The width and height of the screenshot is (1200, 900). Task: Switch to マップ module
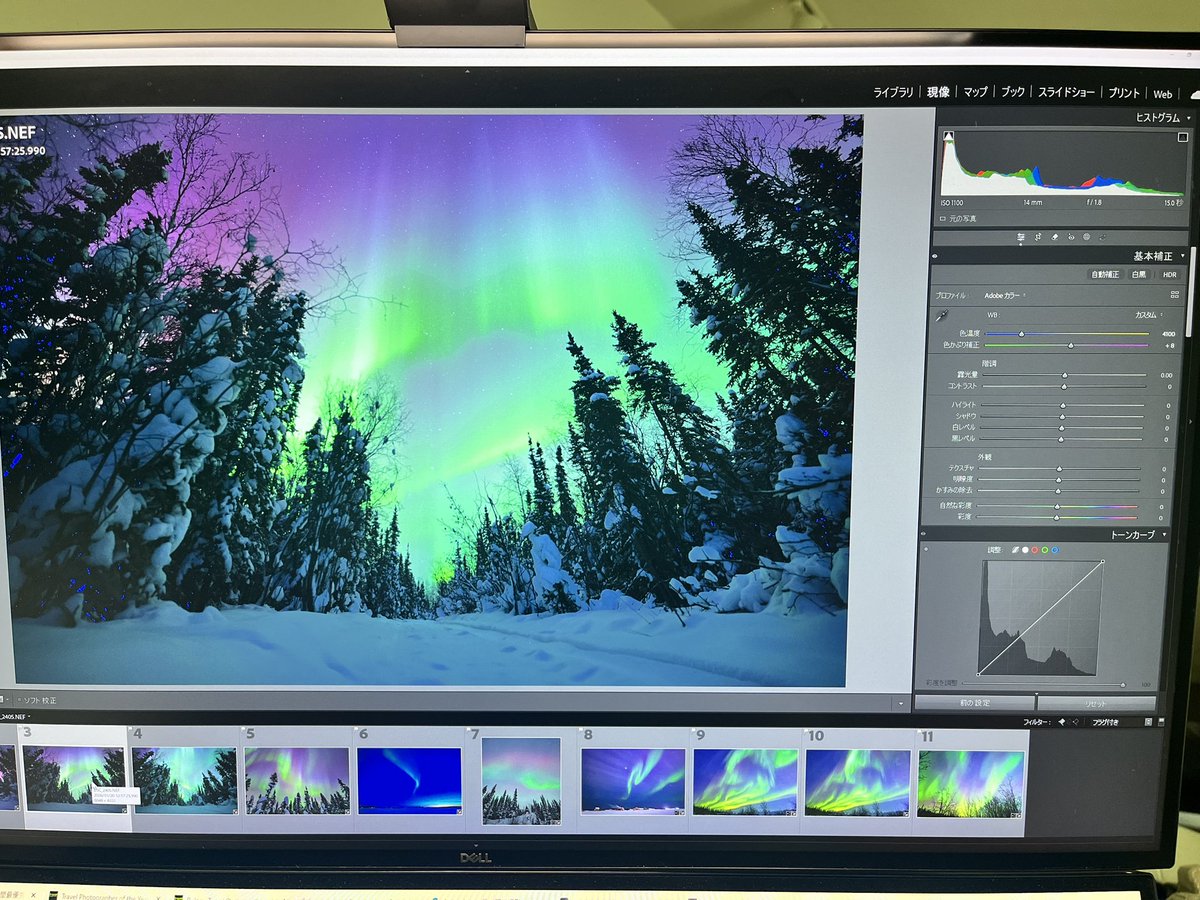(976, 92)
